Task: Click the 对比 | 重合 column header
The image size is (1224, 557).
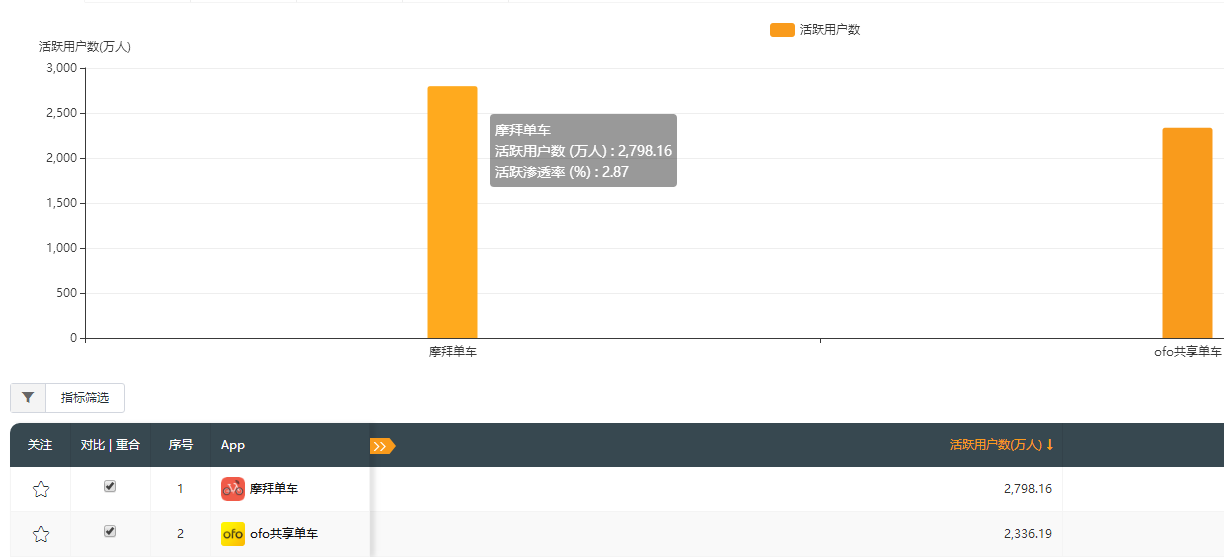Action: click(110, 445)
